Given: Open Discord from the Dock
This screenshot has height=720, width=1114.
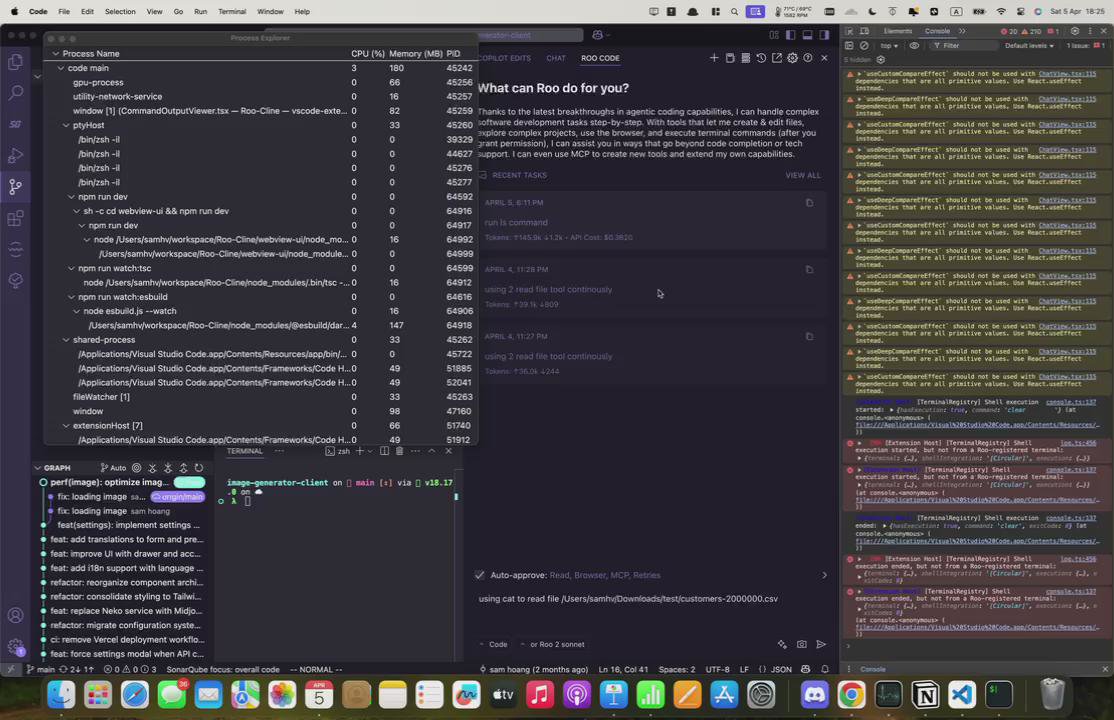Looking at the screenshot, I should [x=814, y=694].
